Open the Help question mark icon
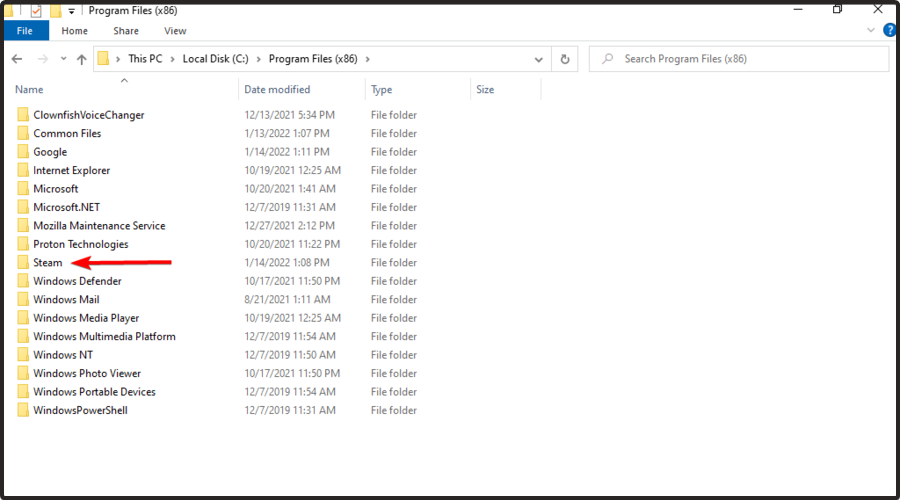This screenshot has width=900, height=500. pos(890,30)
